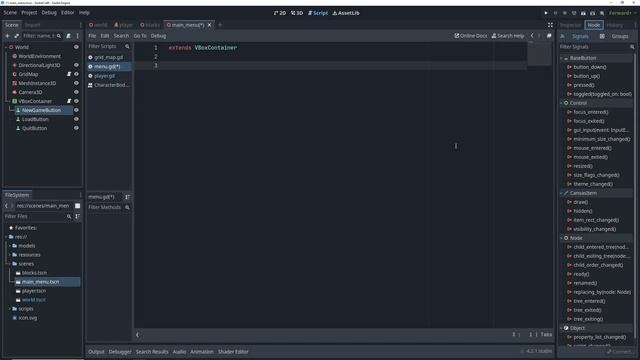640x360 pixels.
Task: Toggle visibility of Camera3D node
Action: tap(76, 92)
